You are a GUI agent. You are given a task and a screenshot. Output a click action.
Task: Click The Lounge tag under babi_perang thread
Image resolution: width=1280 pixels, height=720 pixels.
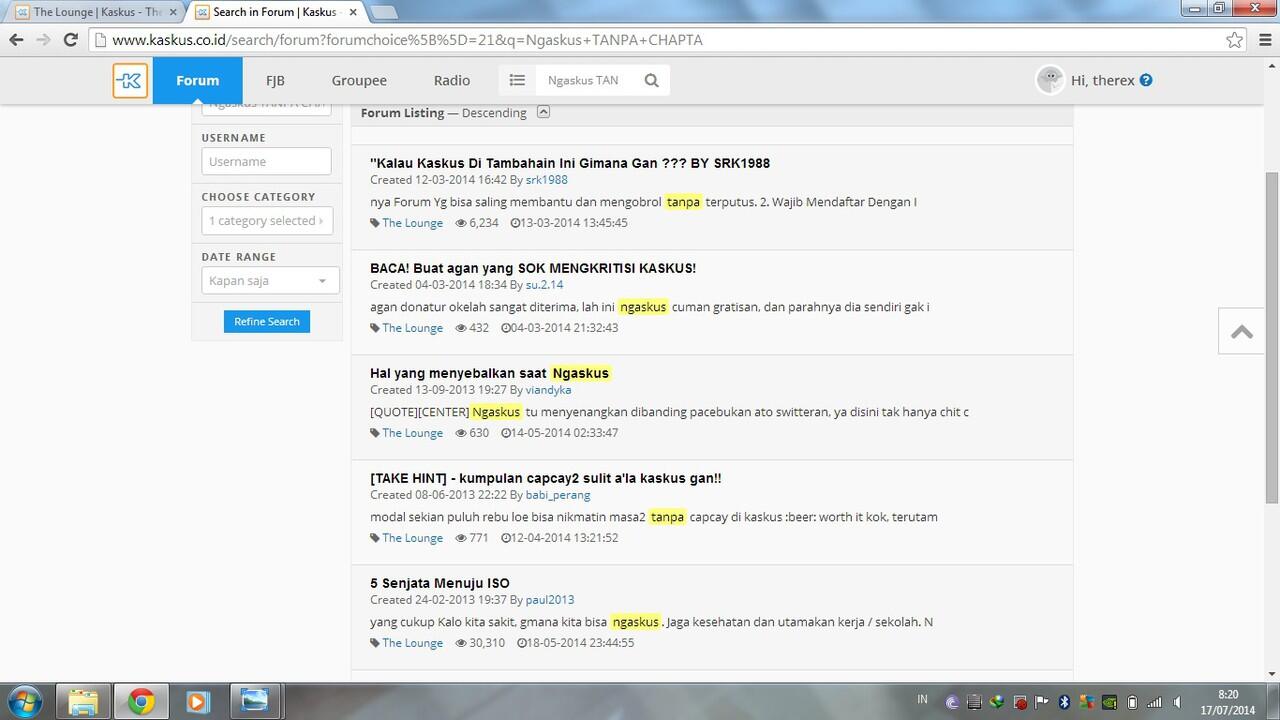click(412, 538)
